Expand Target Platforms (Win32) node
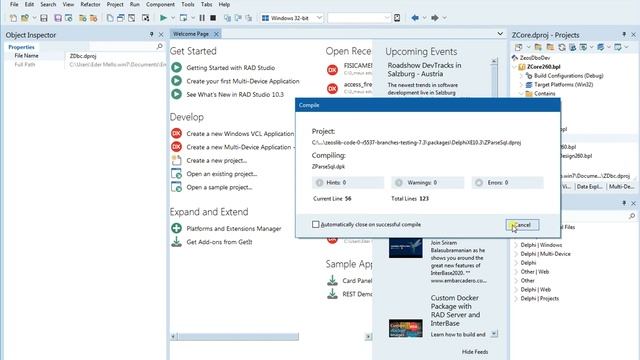This screenshot has width=640, height=360. (x=521, y=85)
